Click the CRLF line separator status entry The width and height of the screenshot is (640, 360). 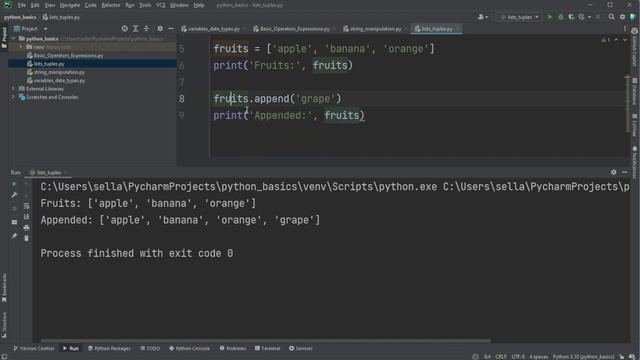501,357
